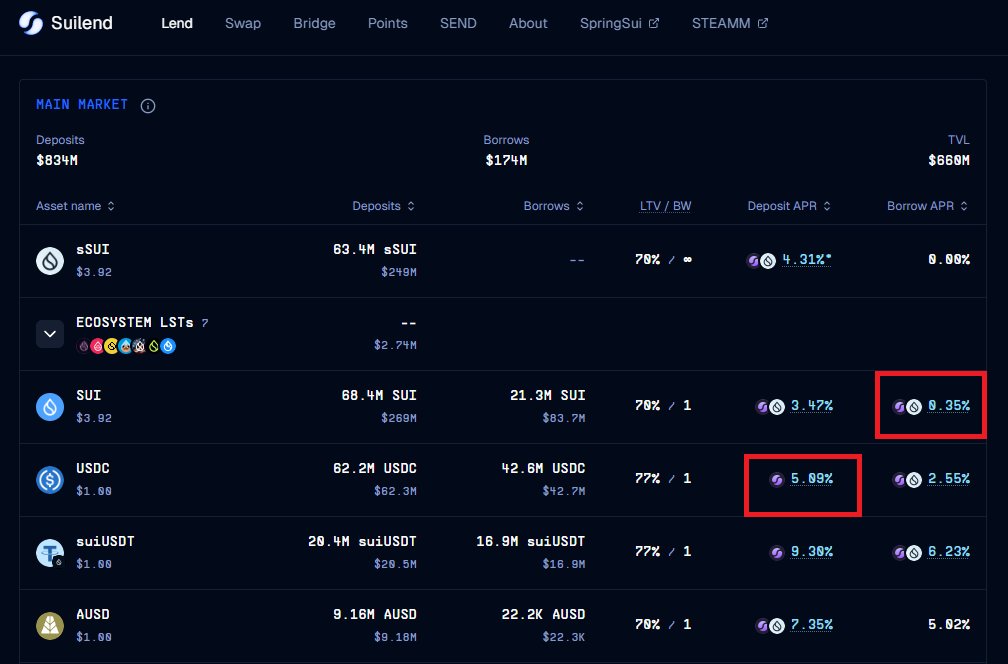
Task: Click the 68.4M SUI deposits cell
Action: click(x=379, y=395)
